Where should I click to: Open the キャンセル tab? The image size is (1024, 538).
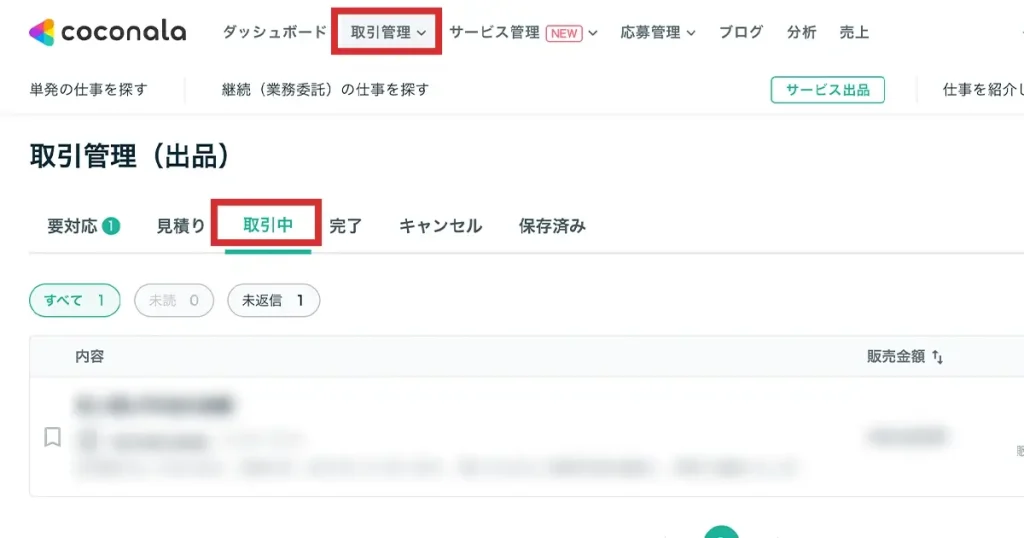click(x=441, y=226)
